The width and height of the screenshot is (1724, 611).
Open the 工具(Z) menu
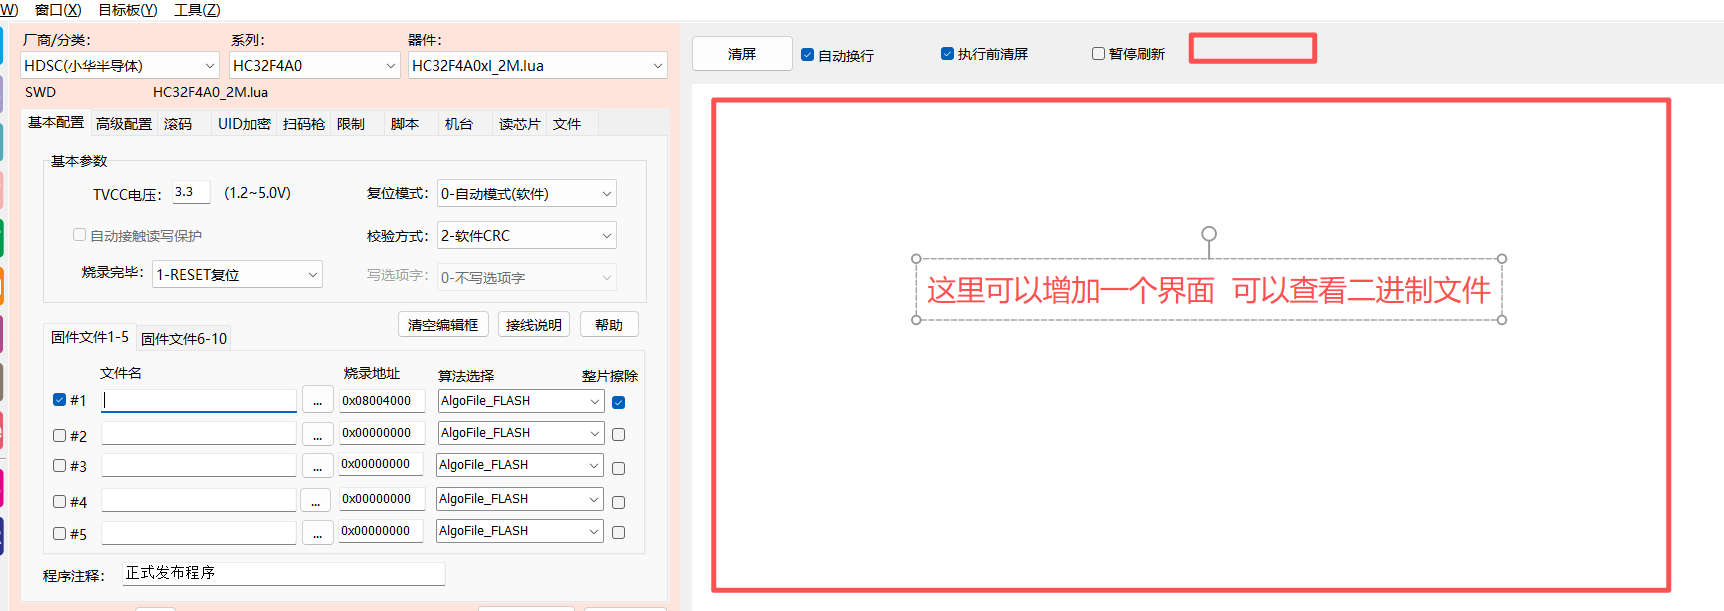tap(197, 10)
